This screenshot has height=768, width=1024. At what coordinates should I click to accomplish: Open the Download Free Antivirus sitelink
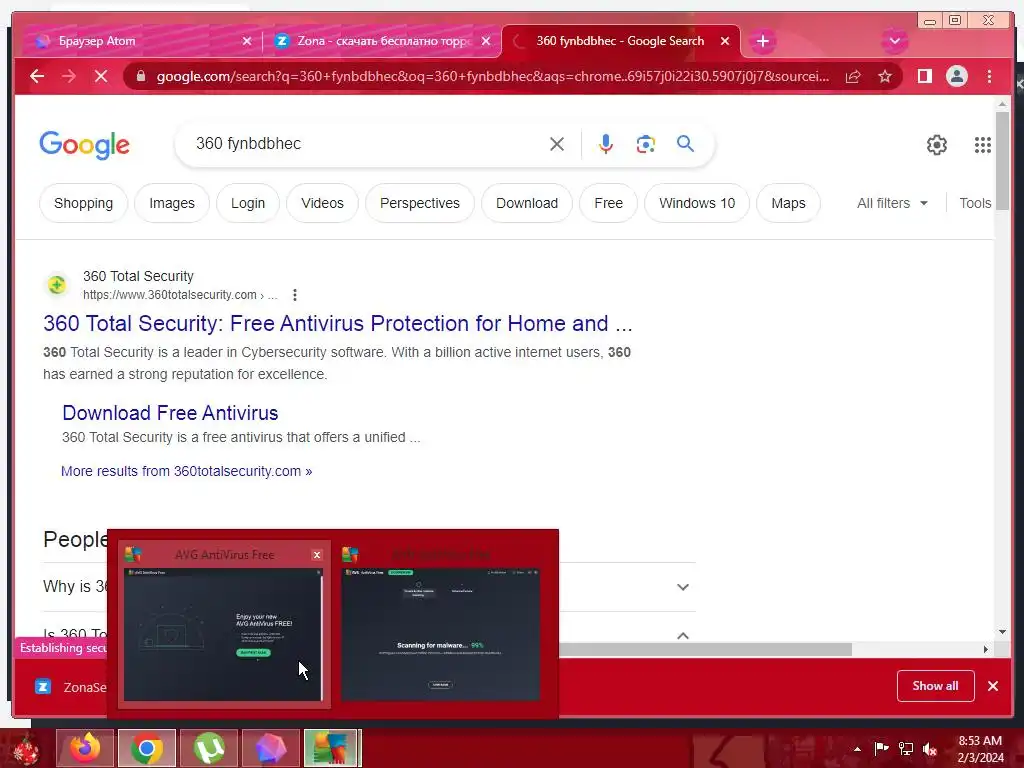(x=170, y=413)
